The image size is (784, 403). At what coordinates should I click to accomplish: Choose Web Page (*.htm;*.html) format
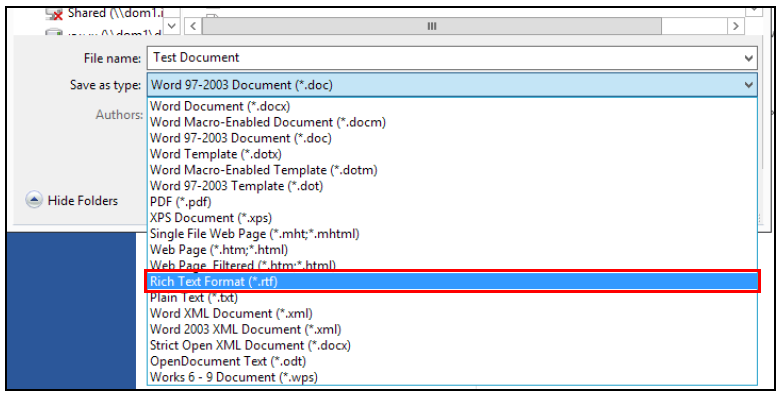coord(219,250)
